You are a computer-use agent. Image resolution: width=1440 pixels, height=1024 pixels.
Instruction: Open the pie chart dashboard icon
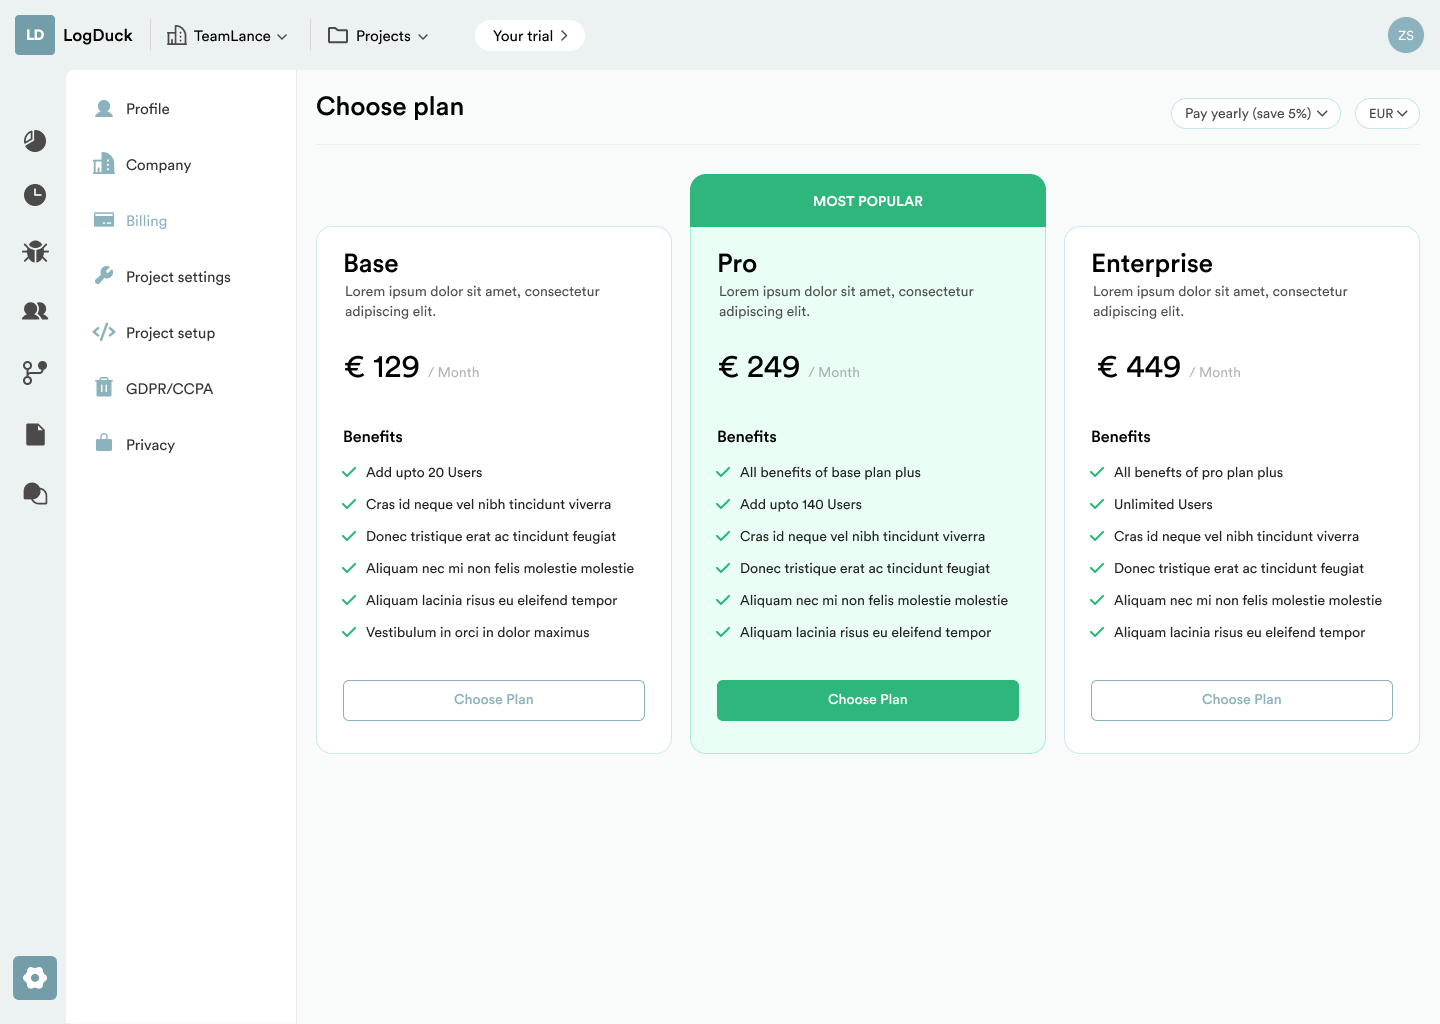point(35,141)
